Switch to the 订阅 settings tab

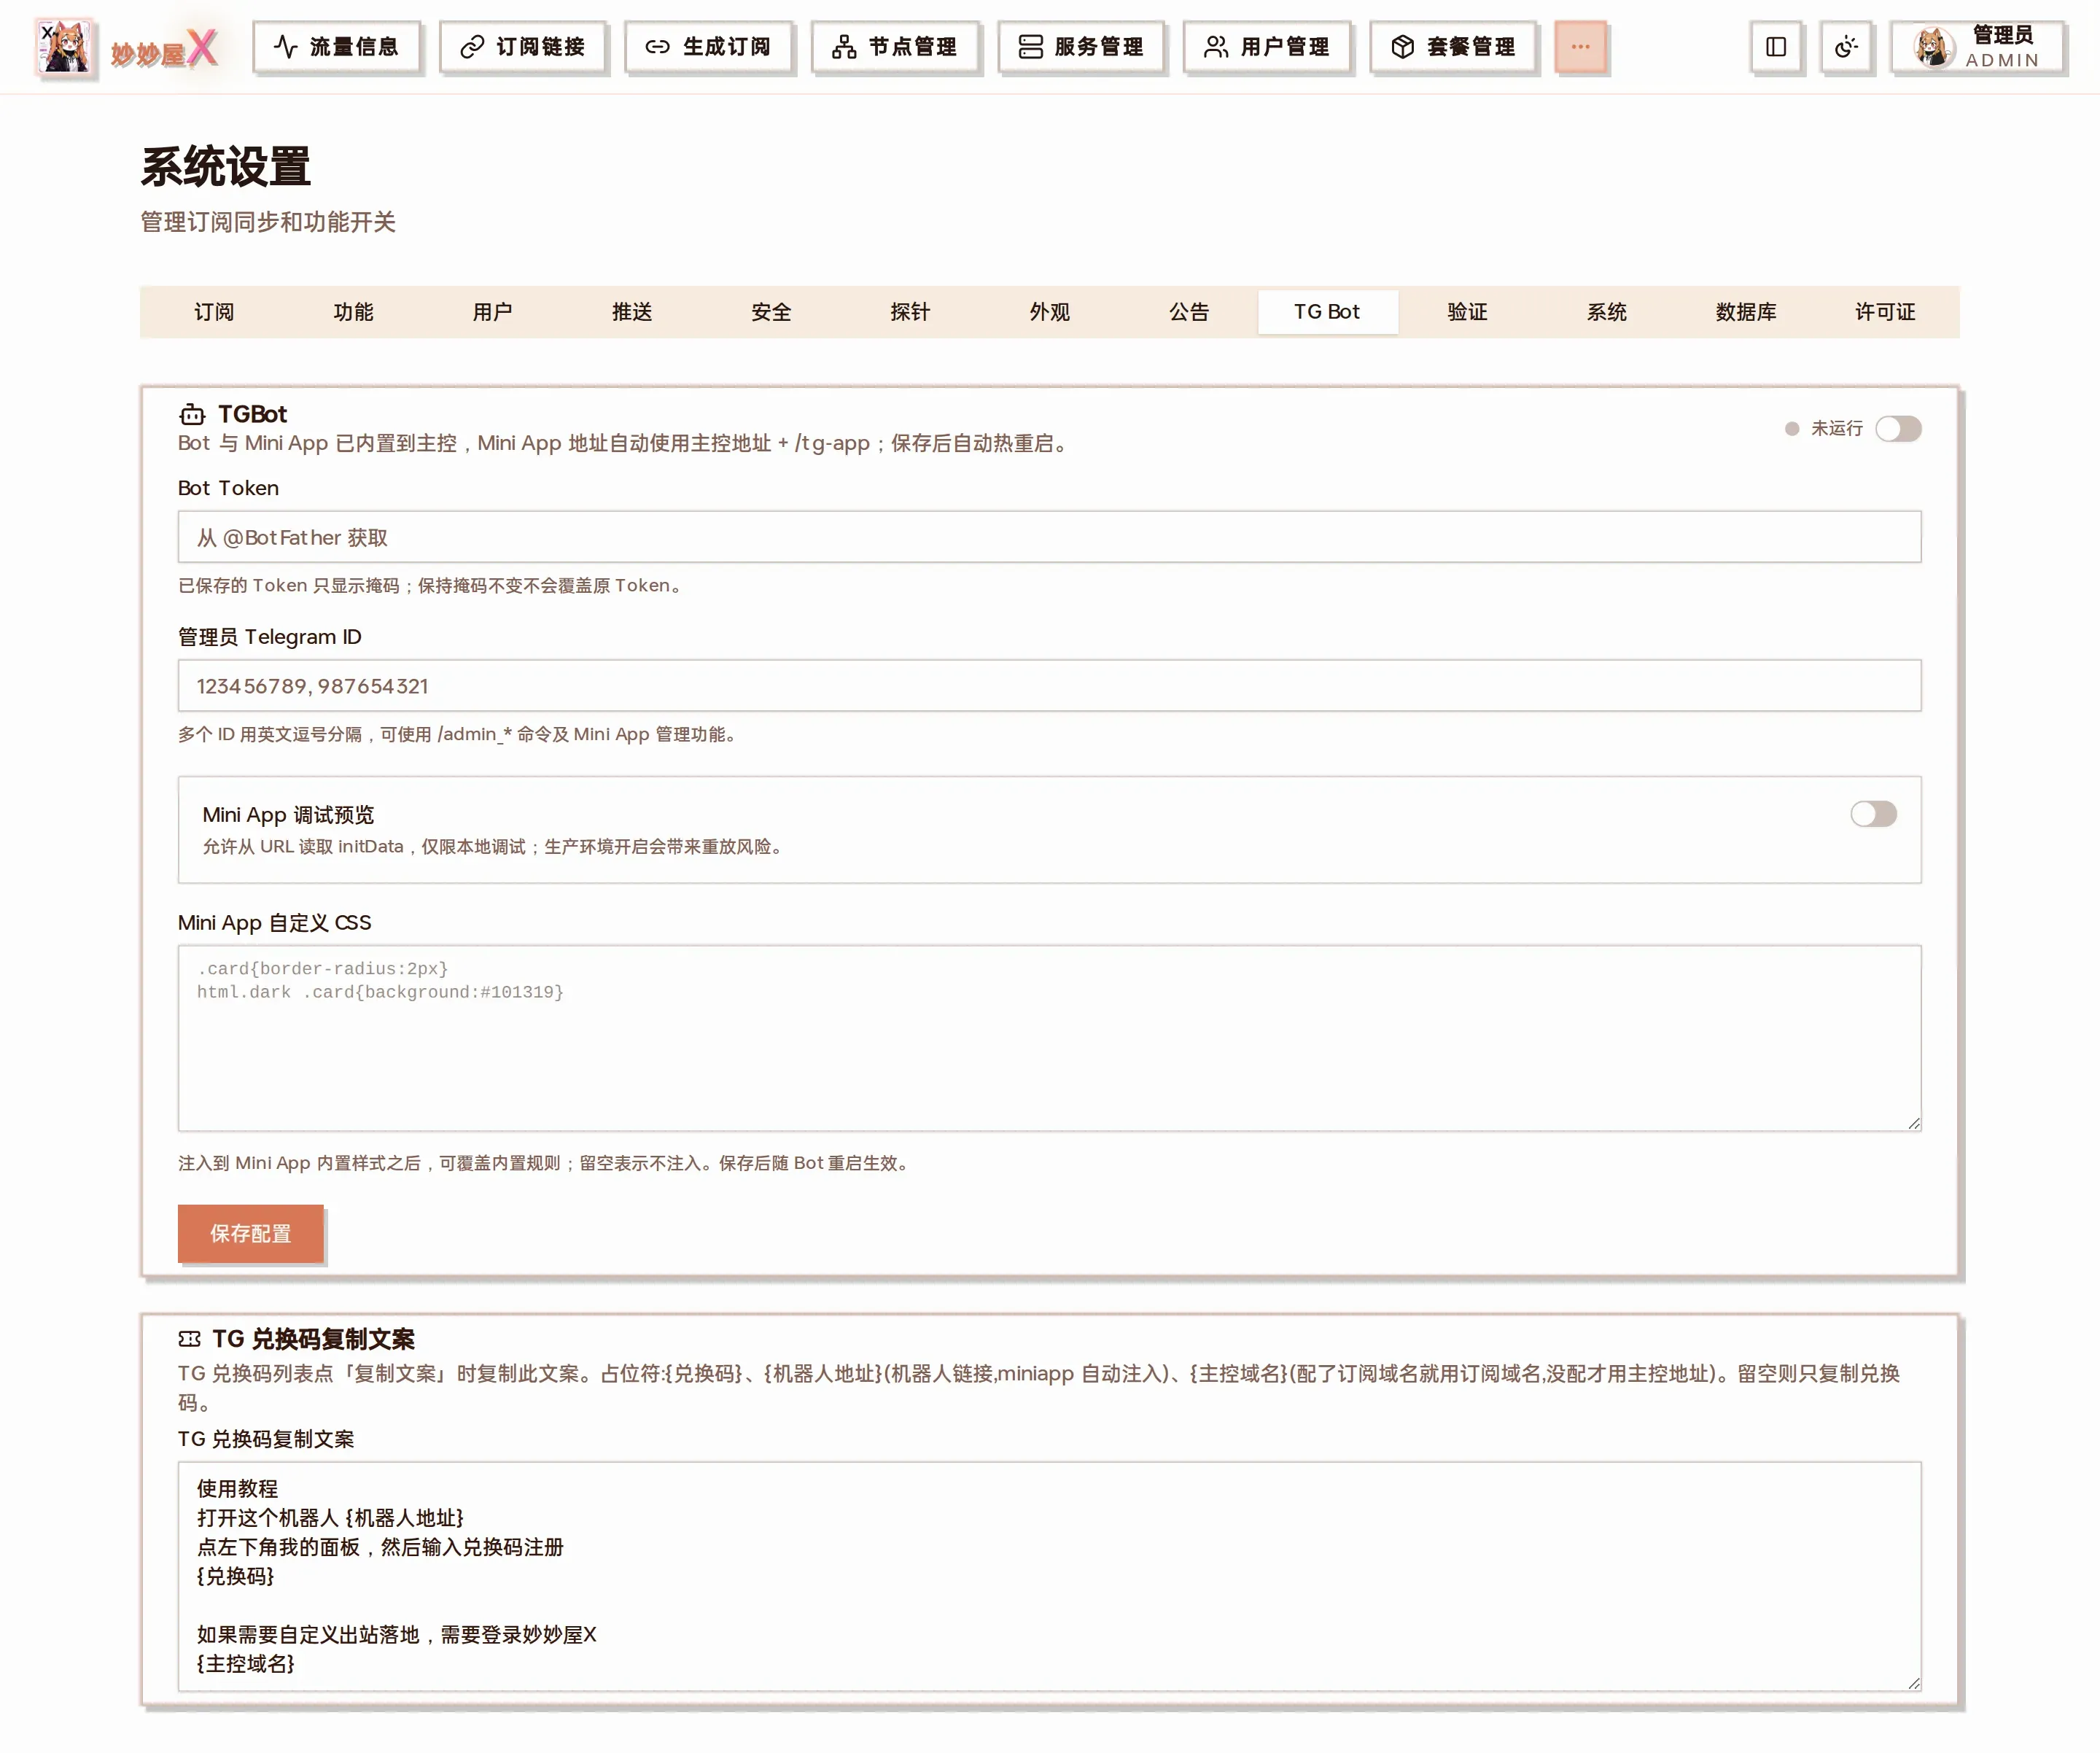tap(214, 312)
